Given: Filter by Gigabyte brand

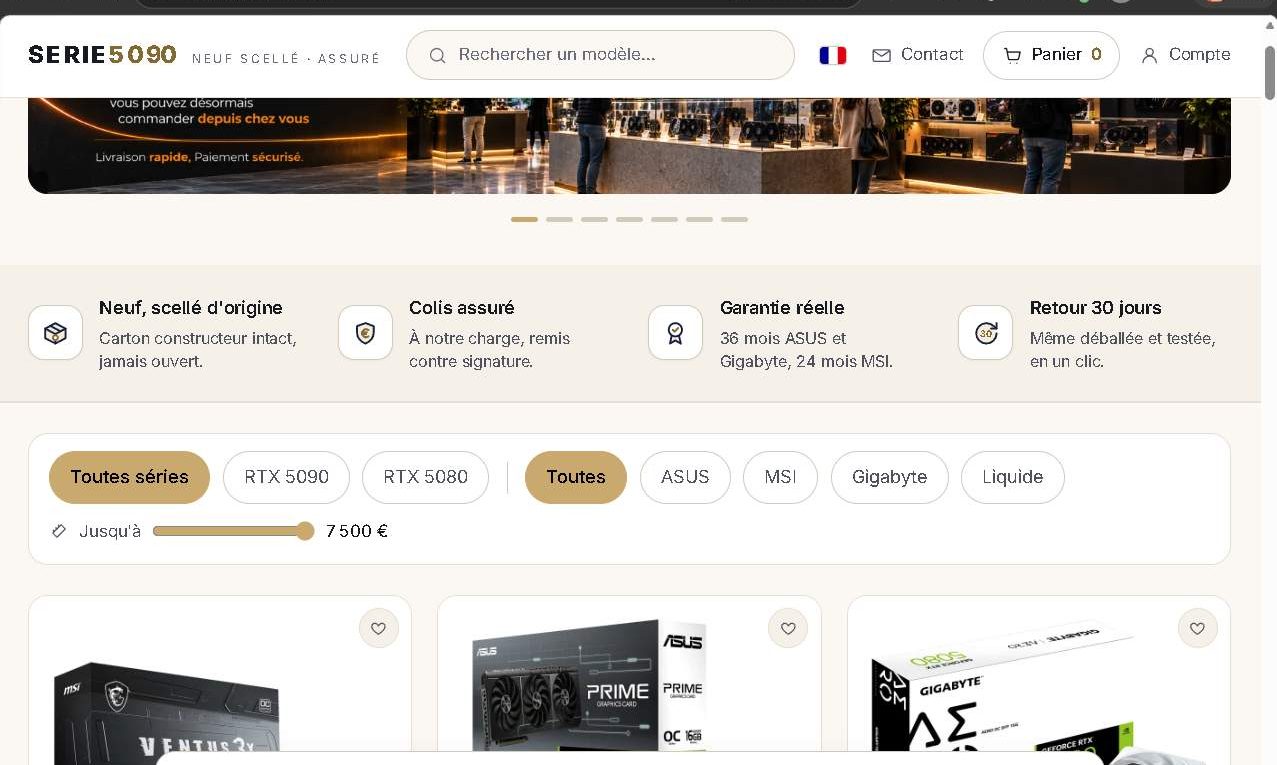Looking at the screenshot, I should pos(890,477).
